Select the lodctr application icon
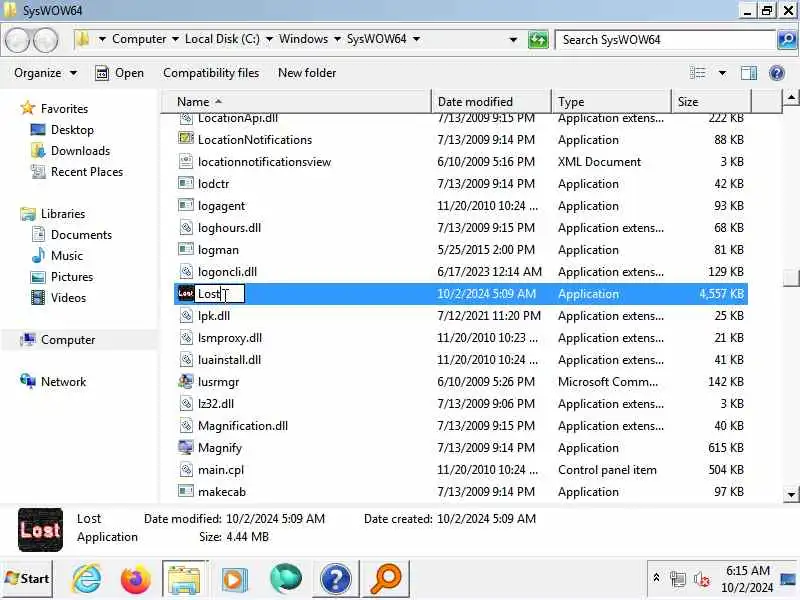Screen dimensions: 800x600 (x=186, y=183)
